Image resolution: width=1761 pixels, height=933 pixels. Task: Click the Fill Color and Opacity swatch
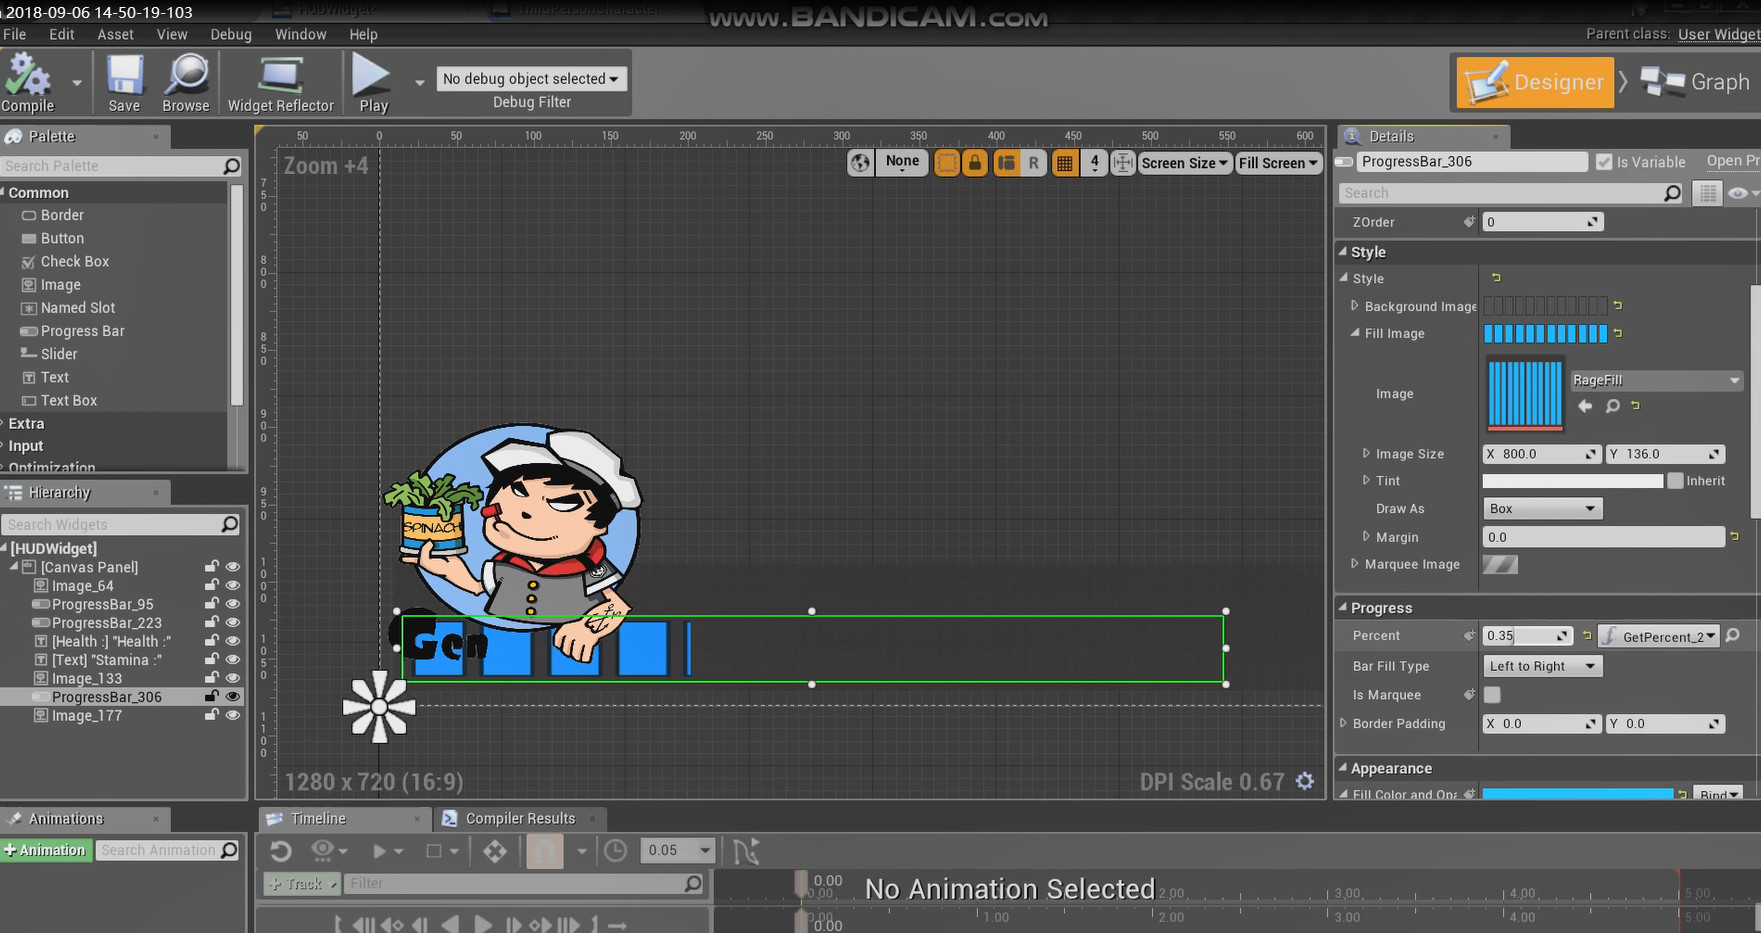(x=1577, y=795)
